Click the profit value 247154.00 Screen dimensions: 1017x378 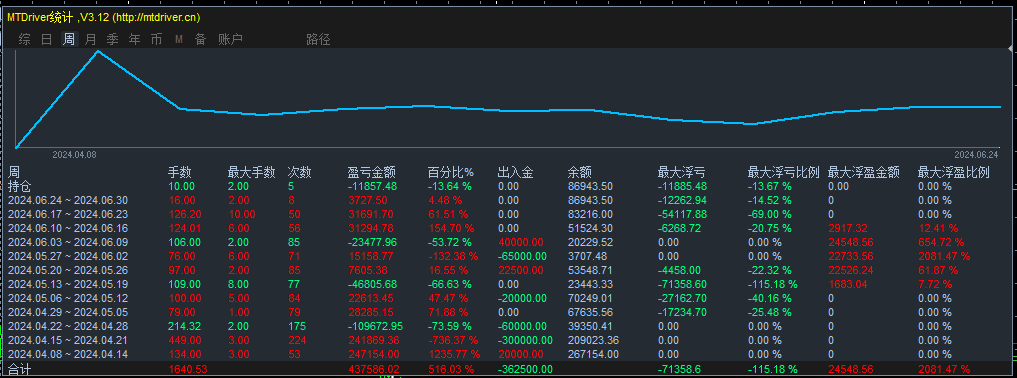[373, 354]
